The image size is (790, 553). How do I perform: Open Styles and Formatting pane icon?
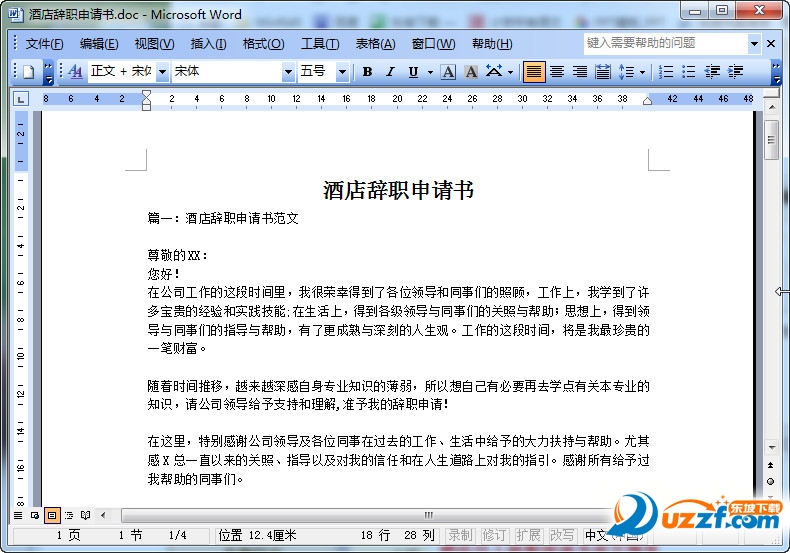(x=75, y=72)
